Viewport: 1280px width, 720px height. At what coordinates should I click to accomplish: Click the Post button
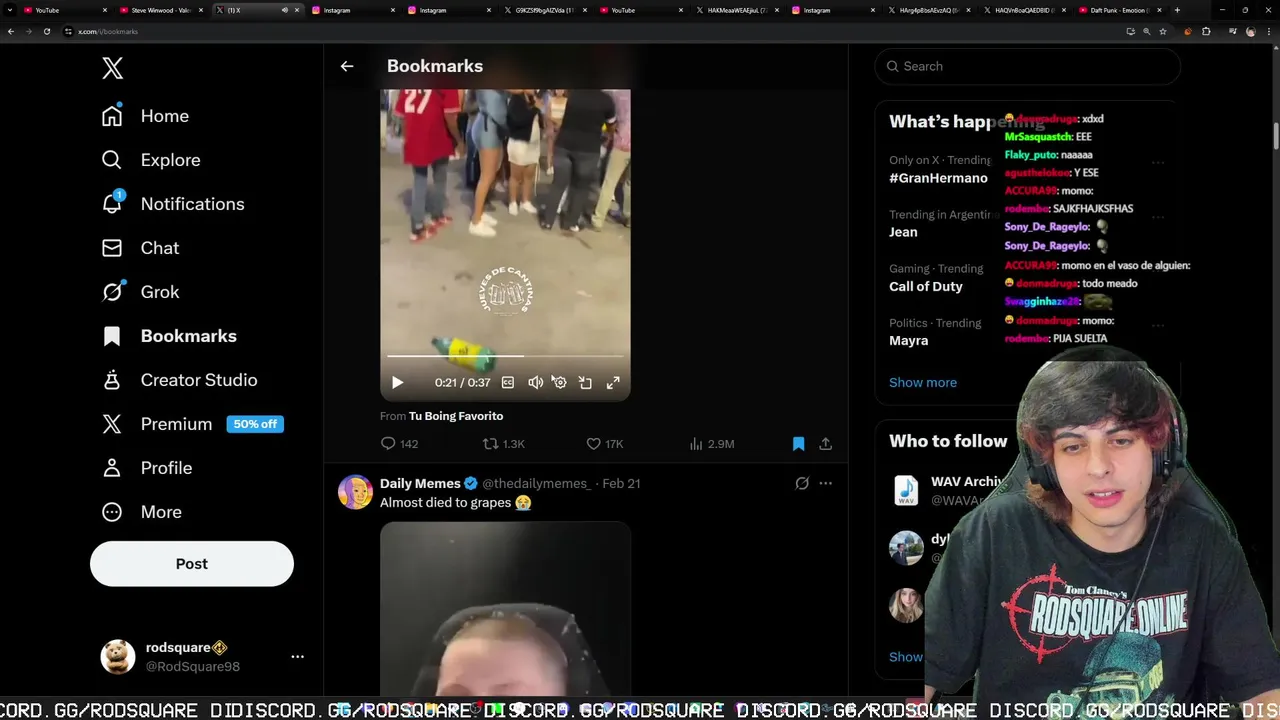coord(192,564)
